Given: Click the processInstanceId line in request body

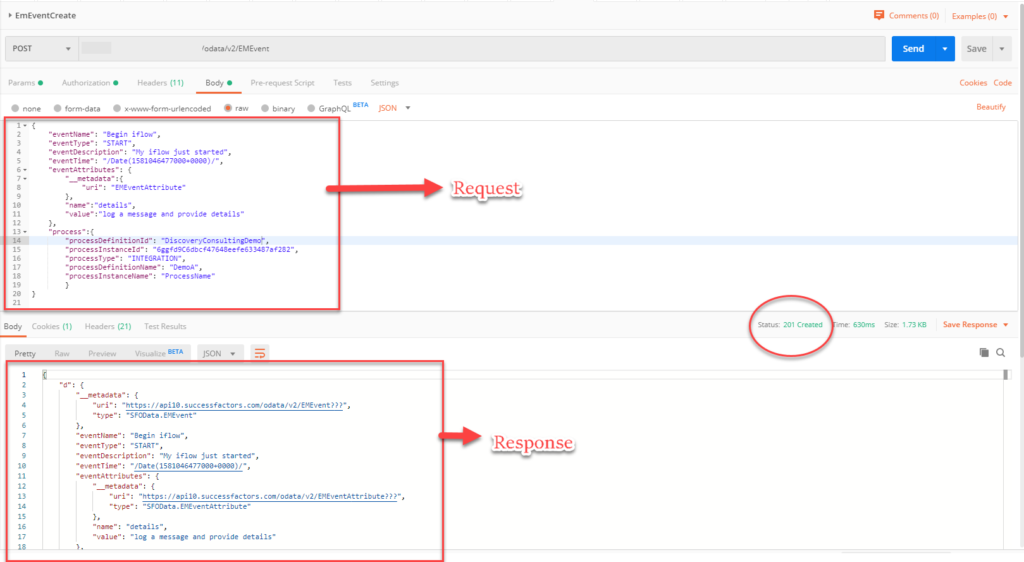Looking at the screenshot, I should (x=181, y=249).
